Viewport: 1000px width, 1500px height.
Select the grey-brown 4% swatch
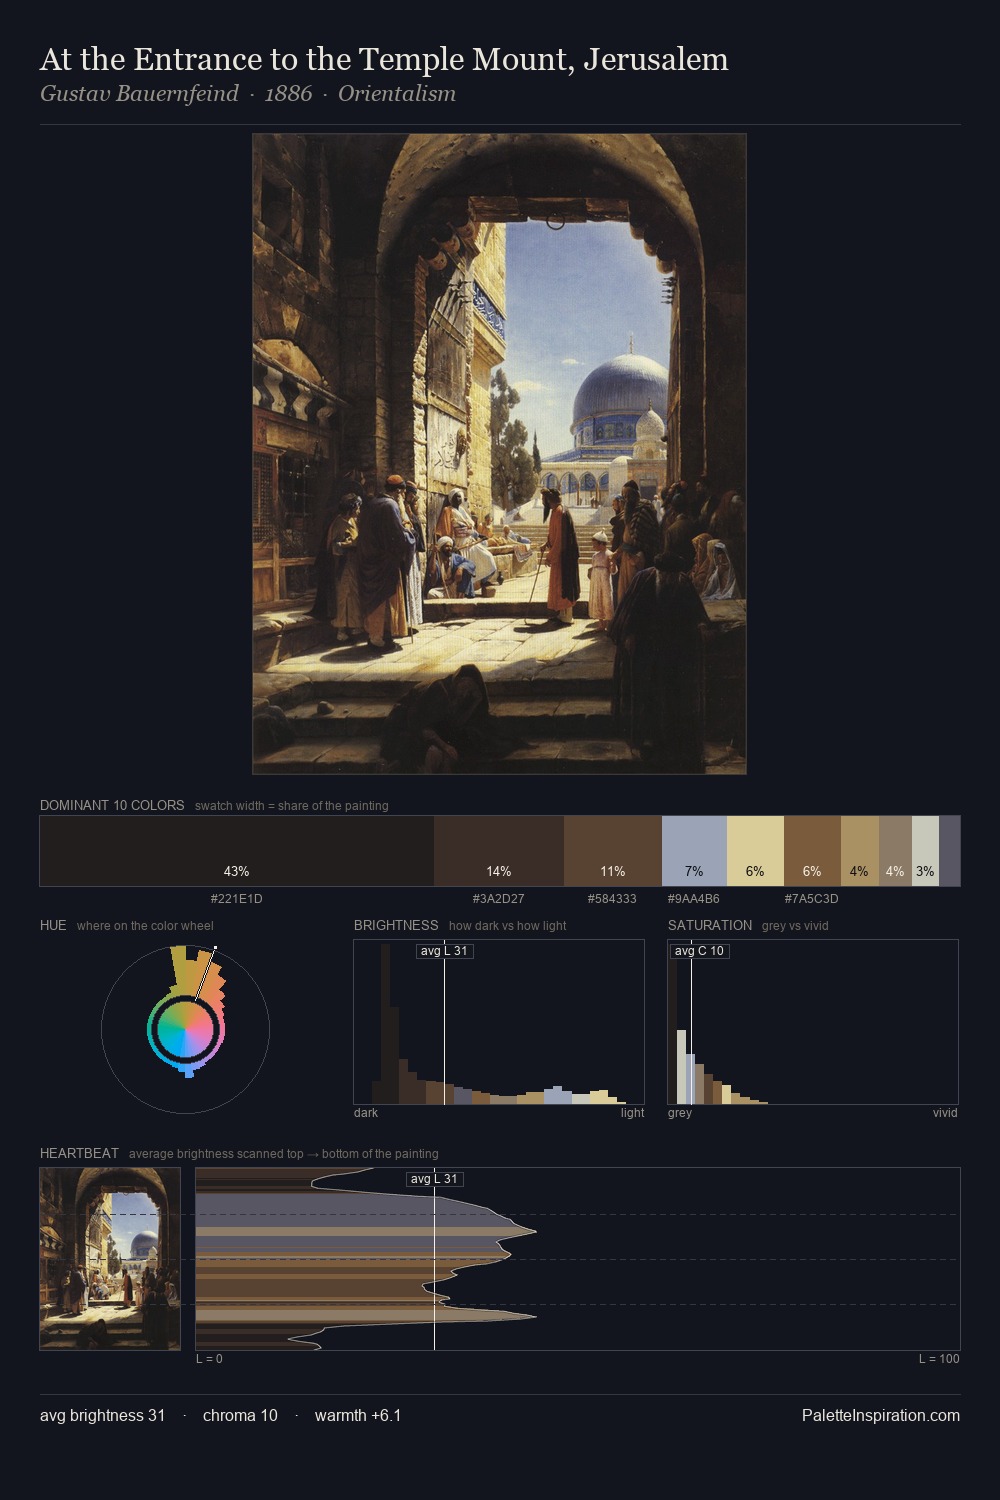pos(895,851)
